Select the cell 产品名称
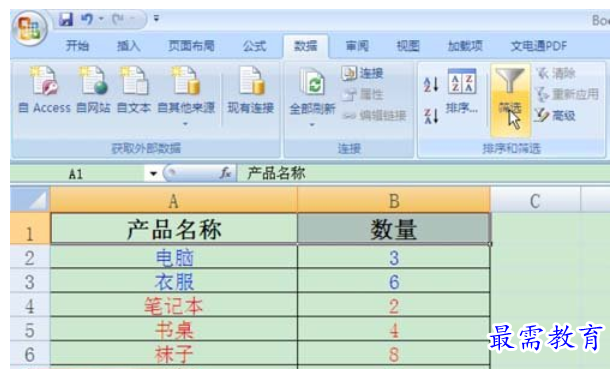Screen dimensions: 611x369 [174, 229]
